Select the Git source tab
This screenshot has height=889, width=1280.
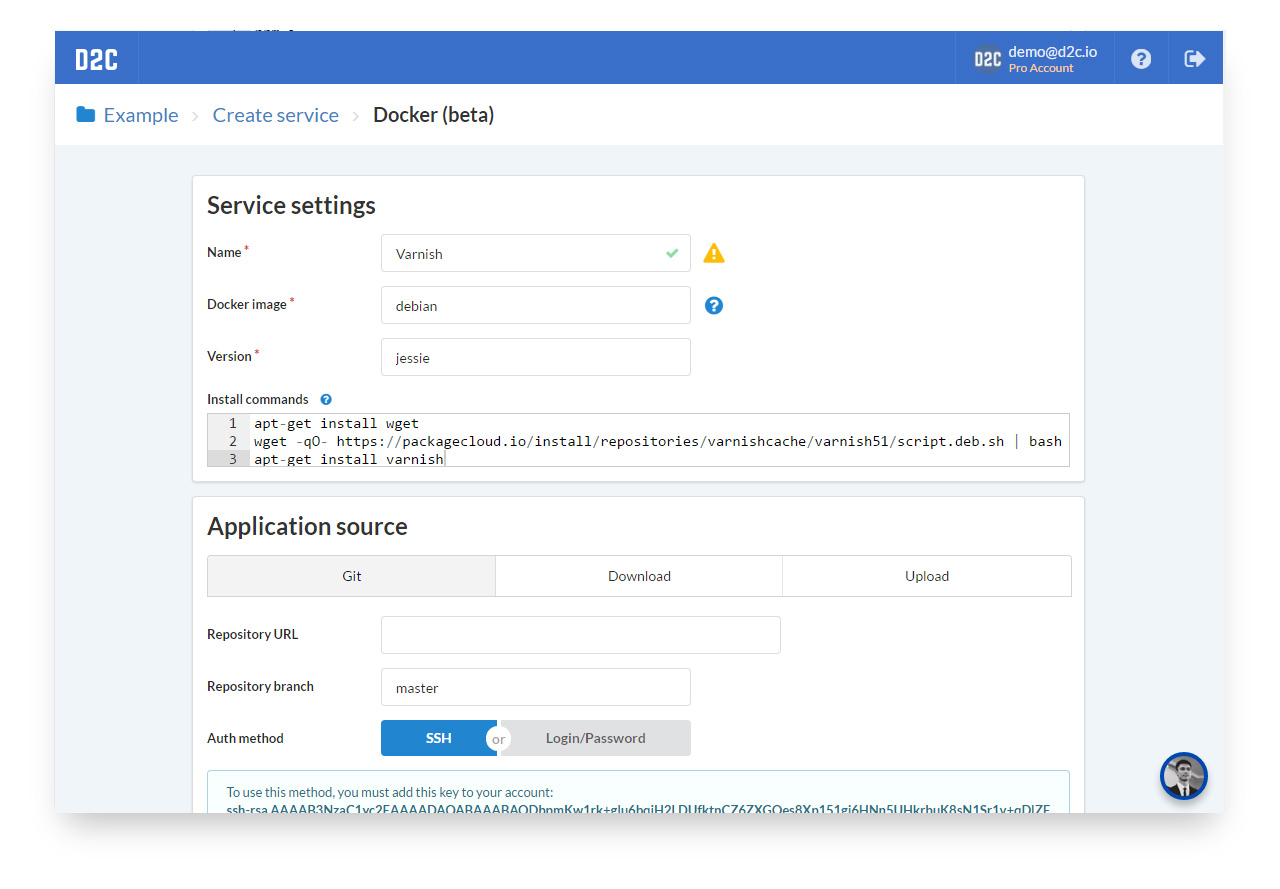click(351, 576)
